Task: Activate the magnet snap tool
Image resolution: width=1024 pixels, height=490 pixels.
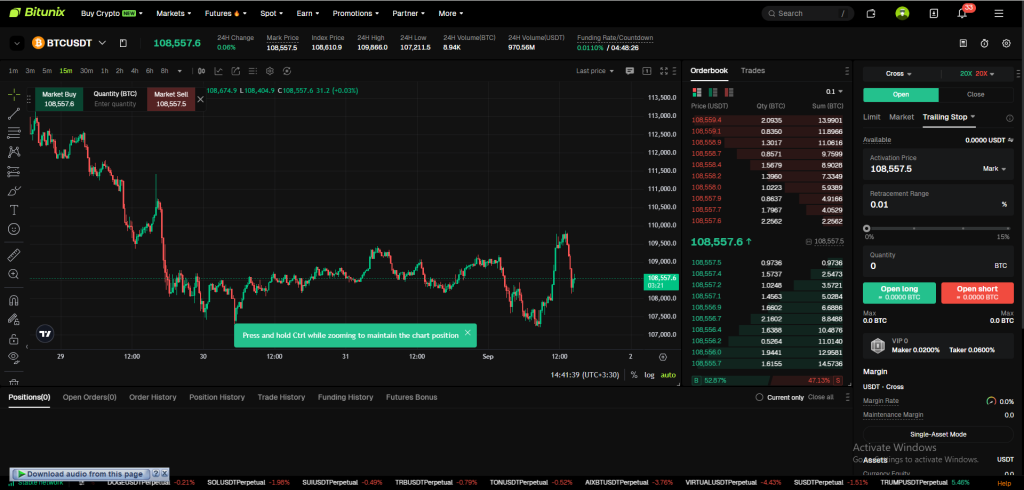Action: (14, 300)
